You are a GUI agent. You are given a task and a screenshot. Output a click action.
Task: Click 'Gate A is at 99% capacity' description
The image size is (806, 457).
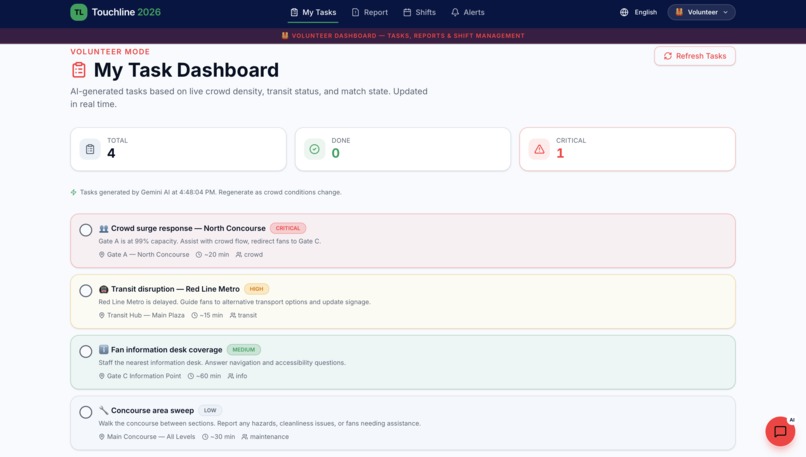point(210,241)
